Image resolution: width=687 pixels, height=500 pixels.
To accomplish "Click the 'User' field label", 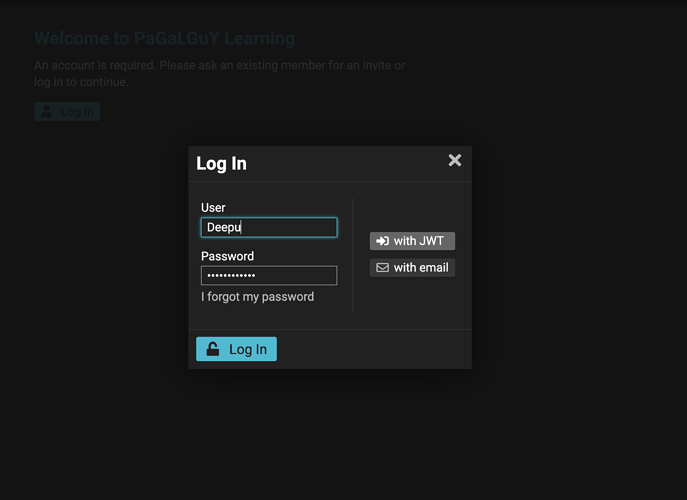I will [x=213, y=208].
